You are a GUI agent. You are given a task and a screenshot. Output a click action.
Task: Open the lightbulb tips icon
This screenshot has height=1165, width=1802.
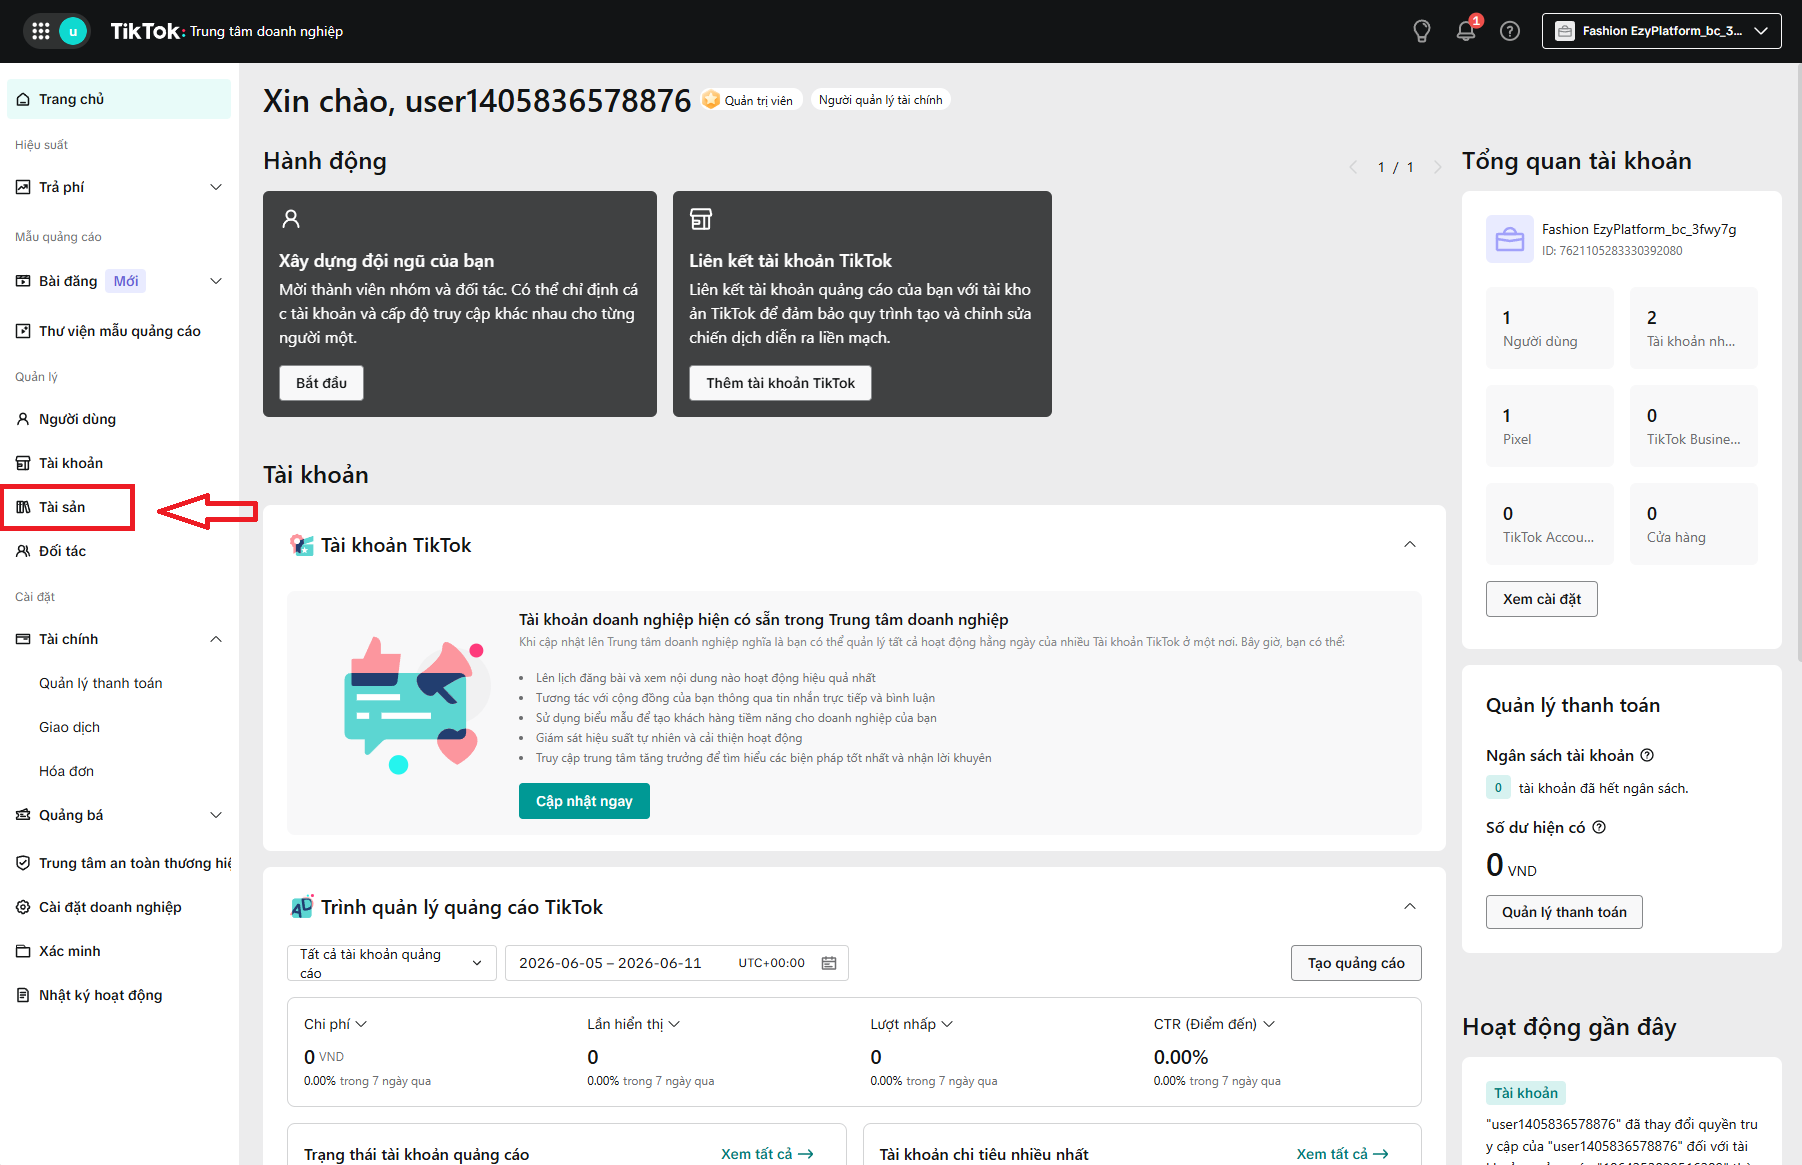[x=1421, y=31]
